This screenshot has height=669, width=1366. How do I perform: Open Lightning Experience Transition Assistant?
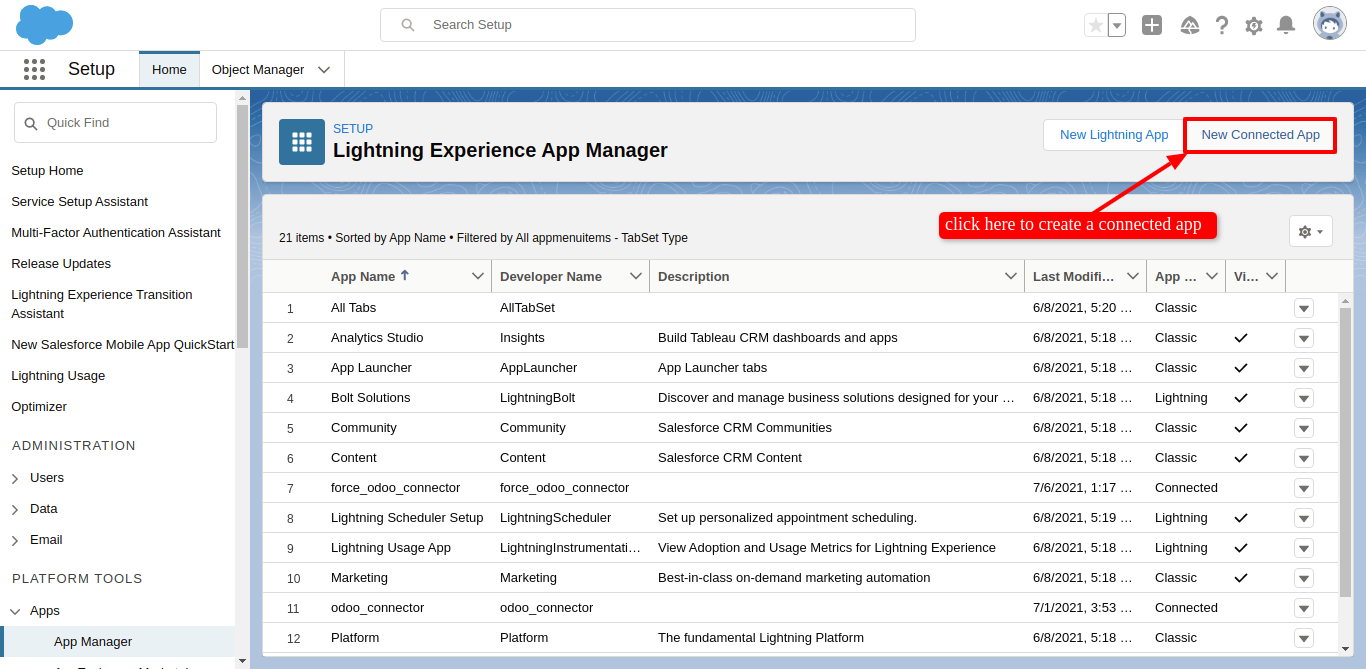pyautogui.click(x=102, y=304)
